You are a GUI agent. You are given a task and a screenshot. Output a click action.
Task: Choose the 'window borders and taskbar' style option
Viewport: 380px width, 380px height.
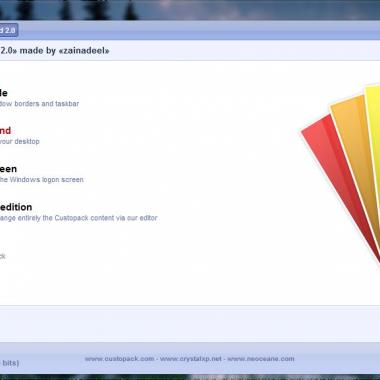39,104
